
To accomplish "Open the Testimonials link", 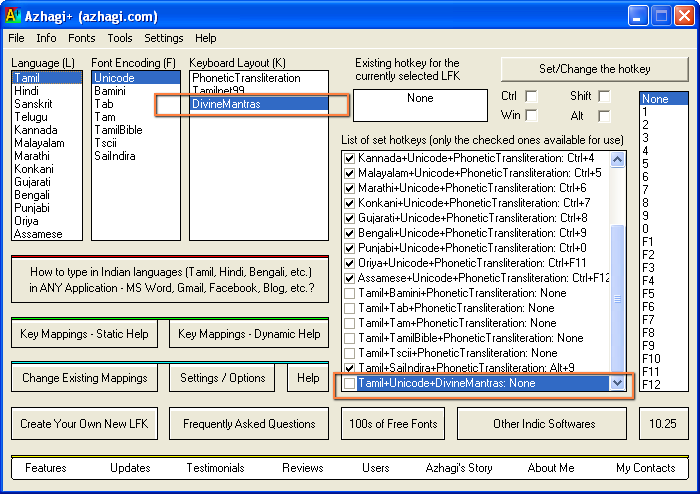I will click(x=215, y=468).
